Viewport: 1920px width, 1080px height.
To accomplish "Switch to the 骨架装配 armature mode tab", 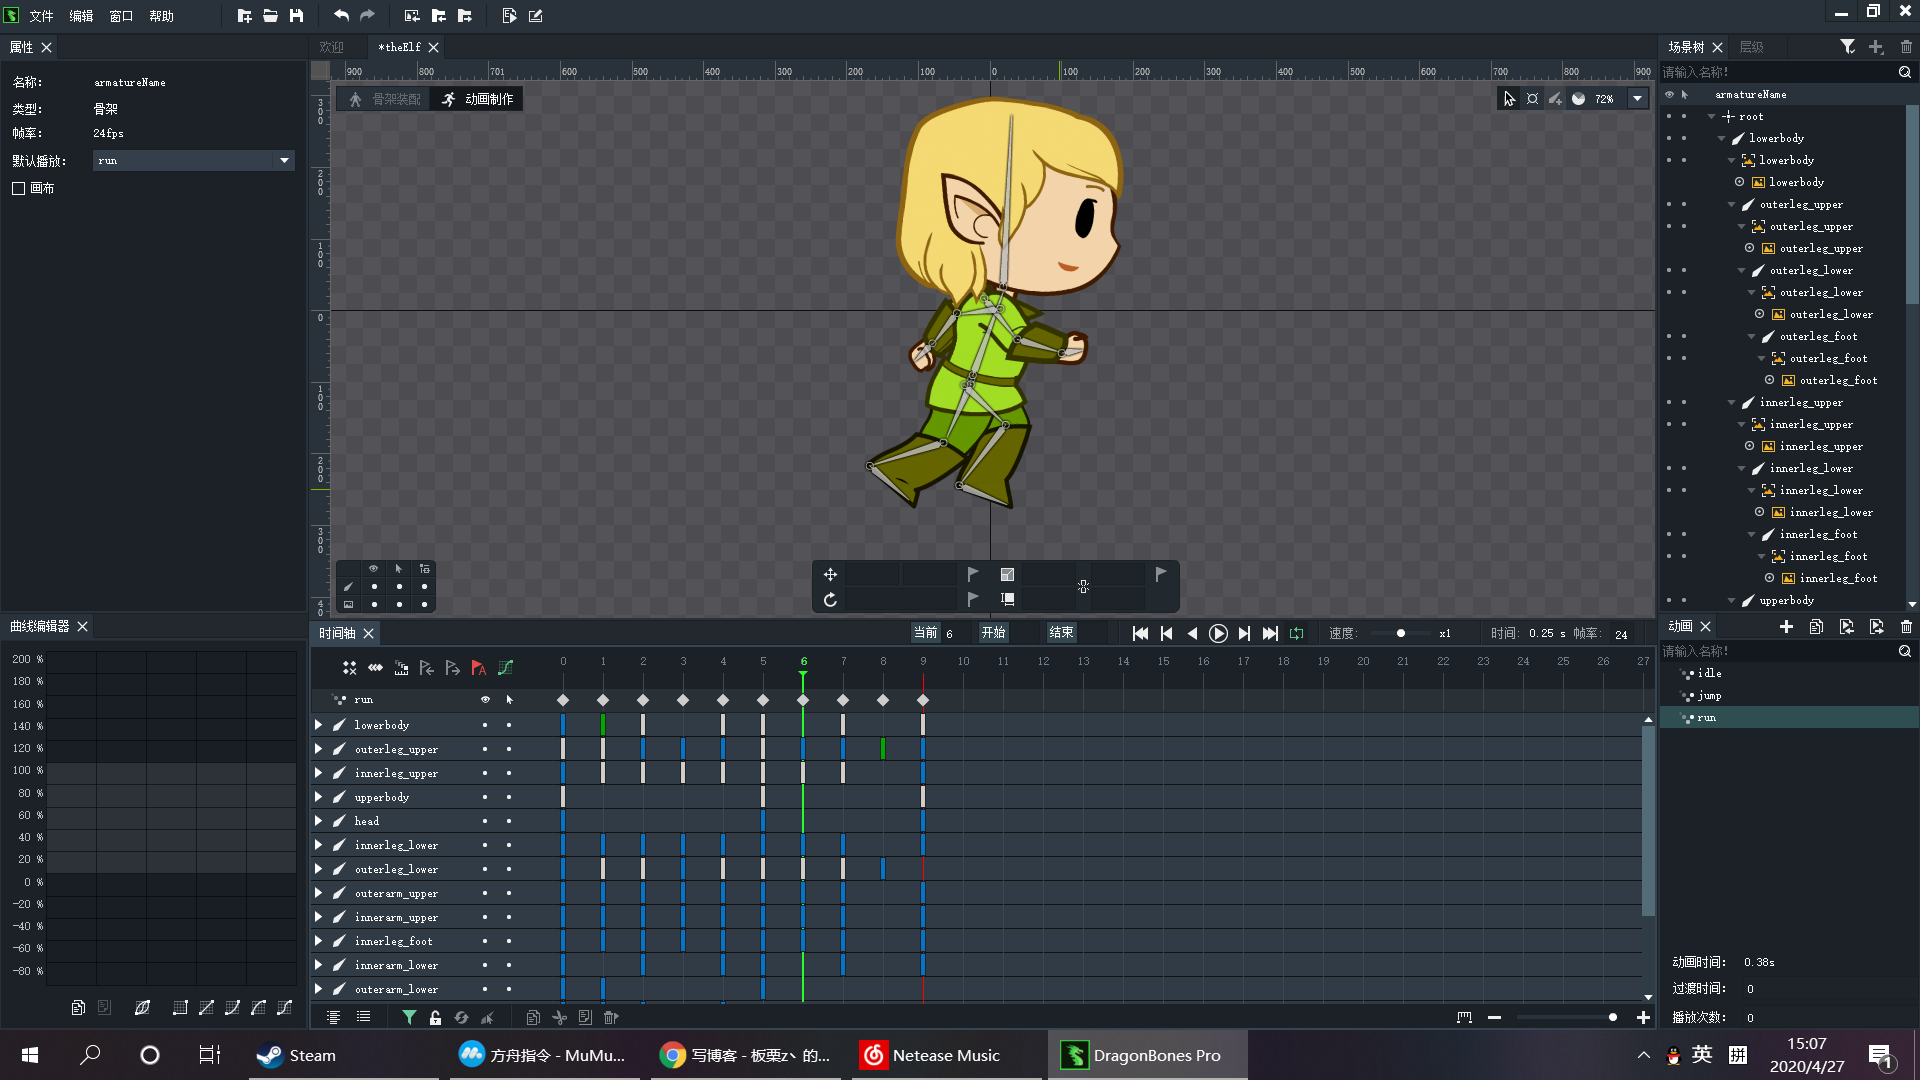I will 385,99.
